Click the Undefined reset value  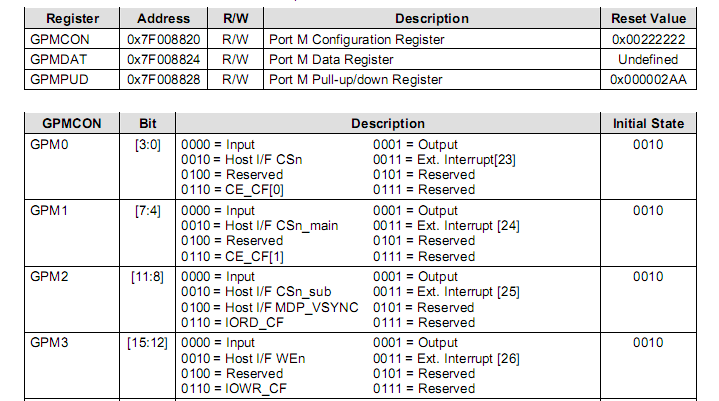pos(648,59)
